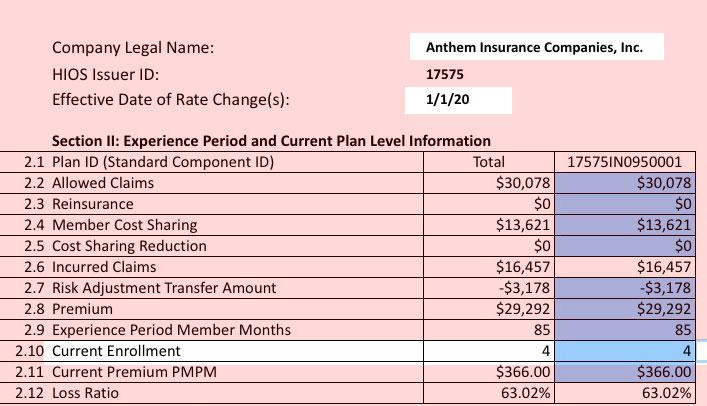Image resolution: width=707 pixels, height=406 pixels.
Task: Click the Anthem Insurance Companies, Inc. name field
Action: (x=535, y=47)
